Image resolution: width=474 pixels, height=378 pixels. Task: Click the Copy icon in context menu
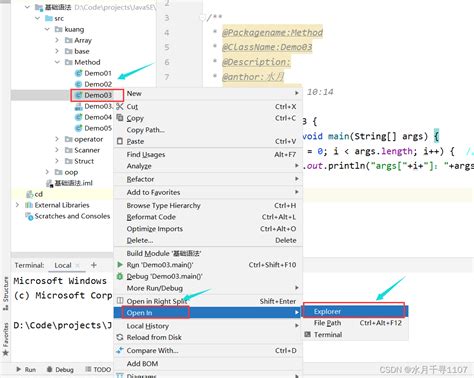pos(120,118)
